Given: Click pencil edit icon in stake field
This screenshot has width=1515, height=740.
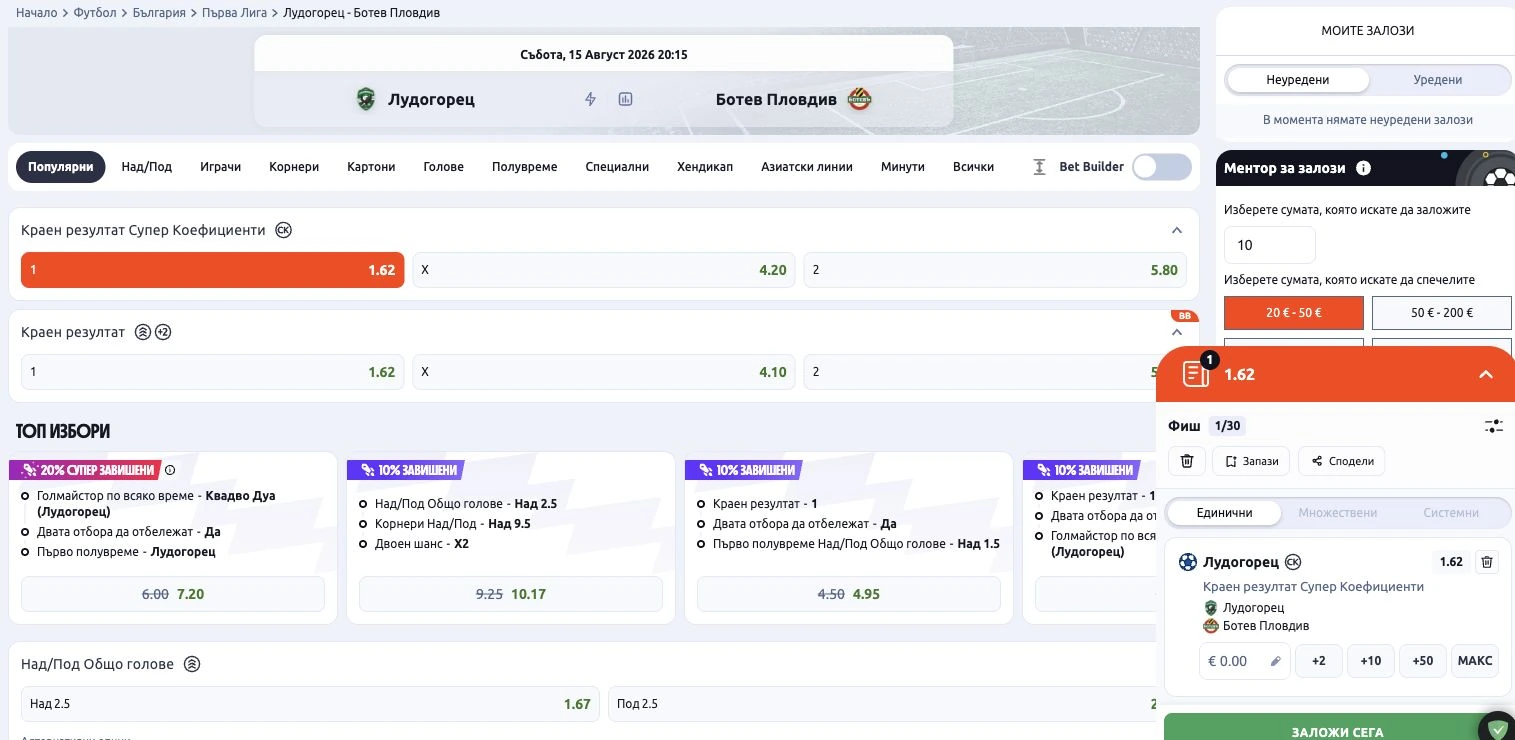Looking at the screenshot, I should pyautogui.click(x=1275, y=661).
